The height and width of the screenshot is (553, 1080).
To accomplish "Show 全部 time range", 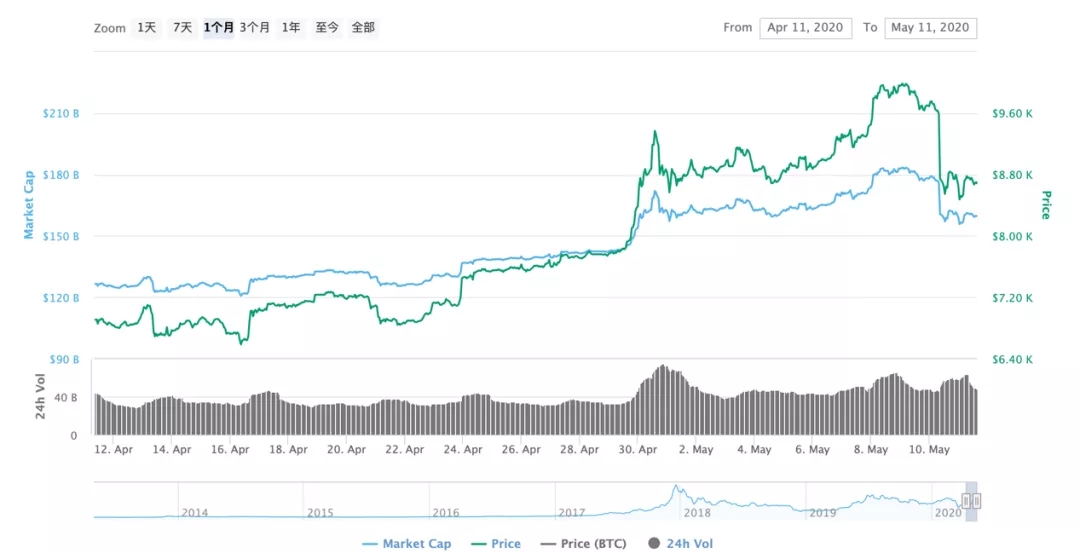I will [363, 28].
